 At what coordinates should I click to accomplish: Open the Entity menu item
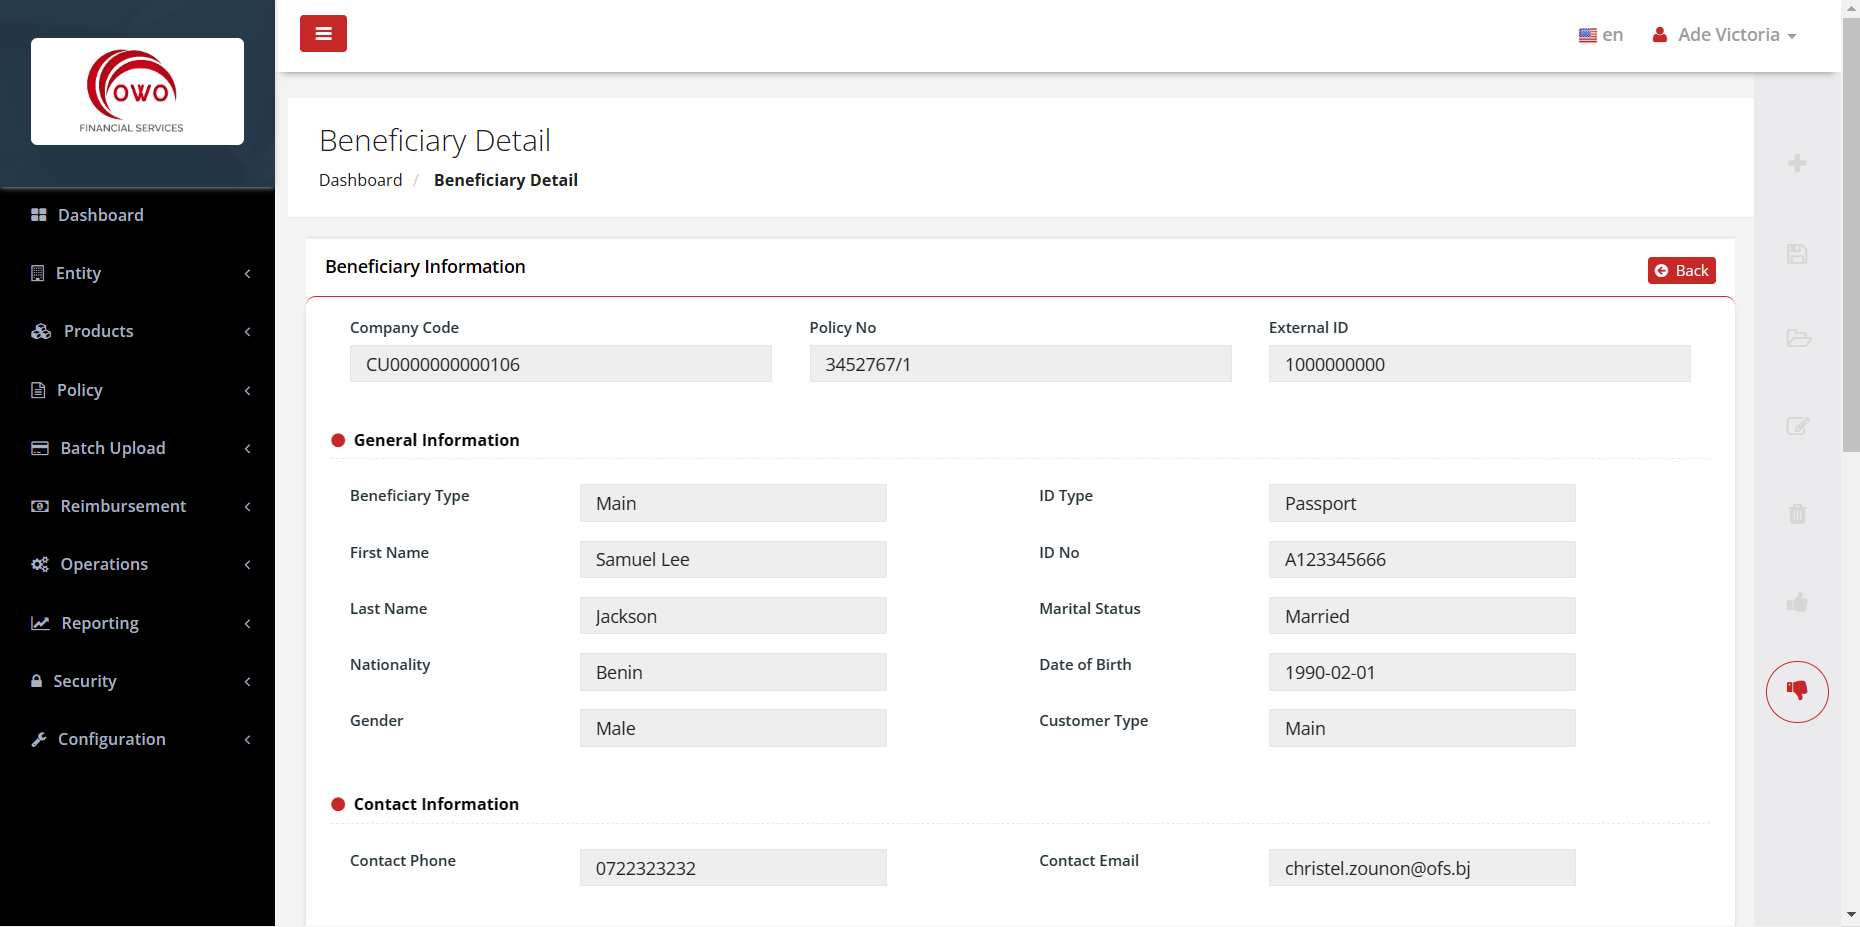click(x=137, y=273)
